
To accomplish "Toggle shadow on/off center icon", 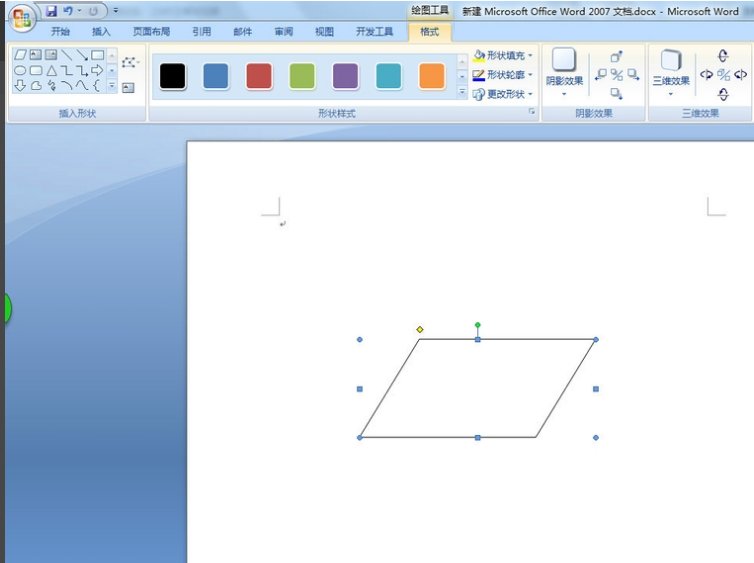I will 616,75.
